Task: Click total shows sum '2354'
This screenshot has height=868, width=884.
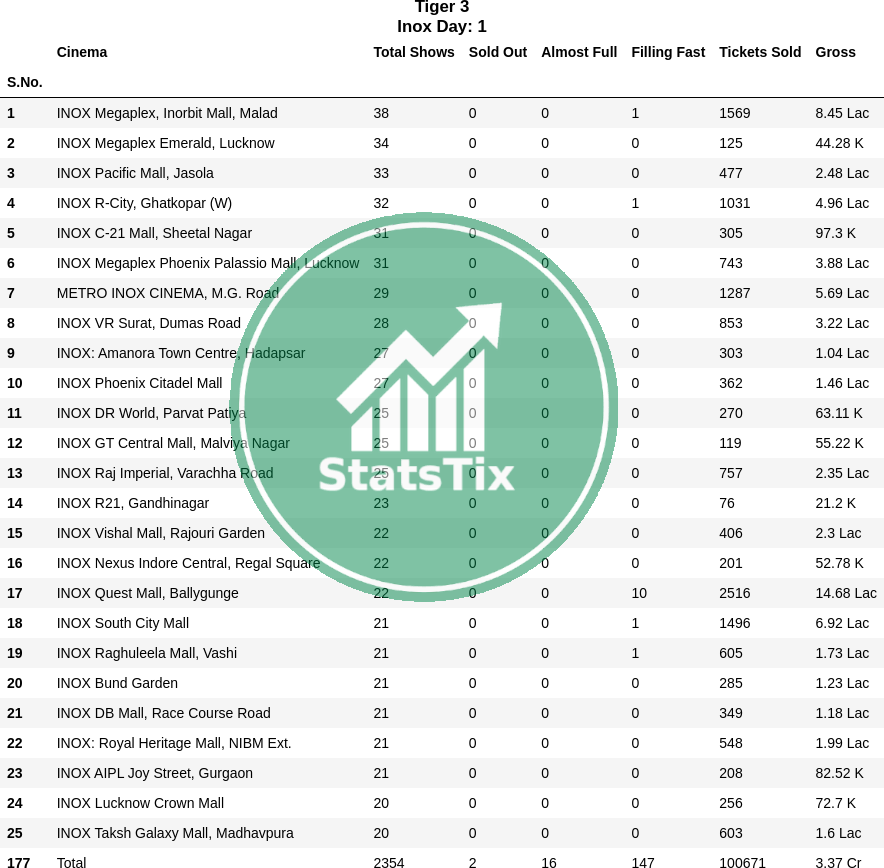Action: click(389, 862)
